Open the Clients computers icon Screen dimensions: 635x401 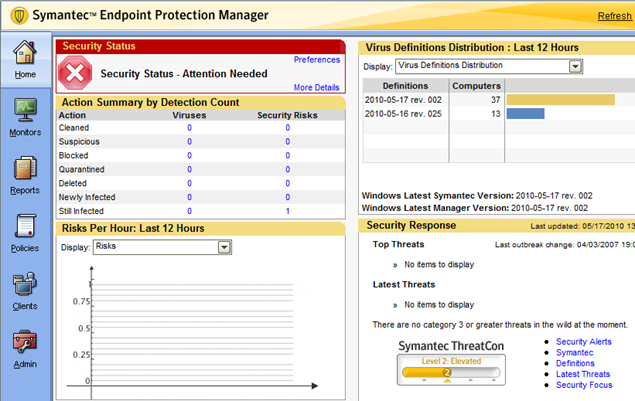click(x=25, y=284)
